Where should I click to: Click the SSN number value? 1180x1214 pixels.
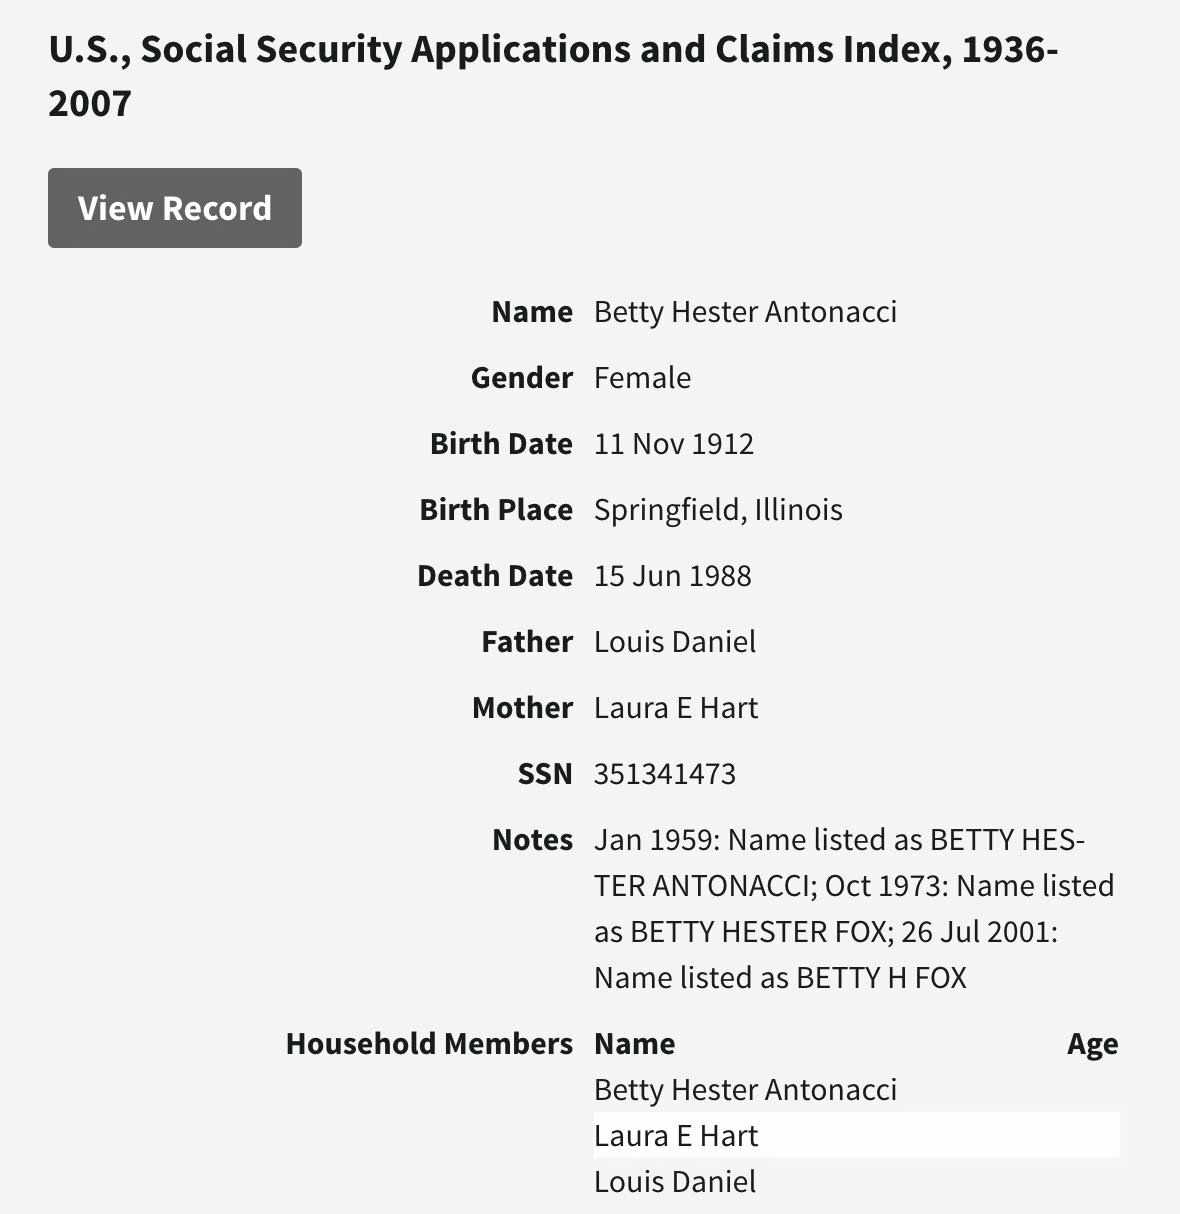pos(665,774)
